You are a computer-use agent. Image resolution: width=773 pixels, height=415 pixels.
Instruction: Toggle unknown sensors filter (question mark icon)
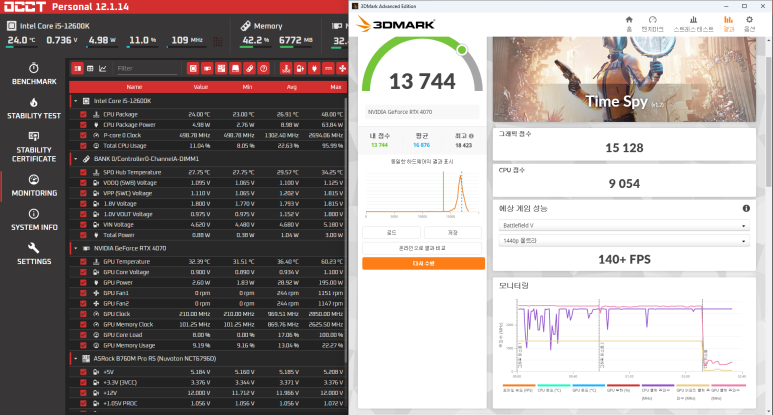click(x=264, y=69)
